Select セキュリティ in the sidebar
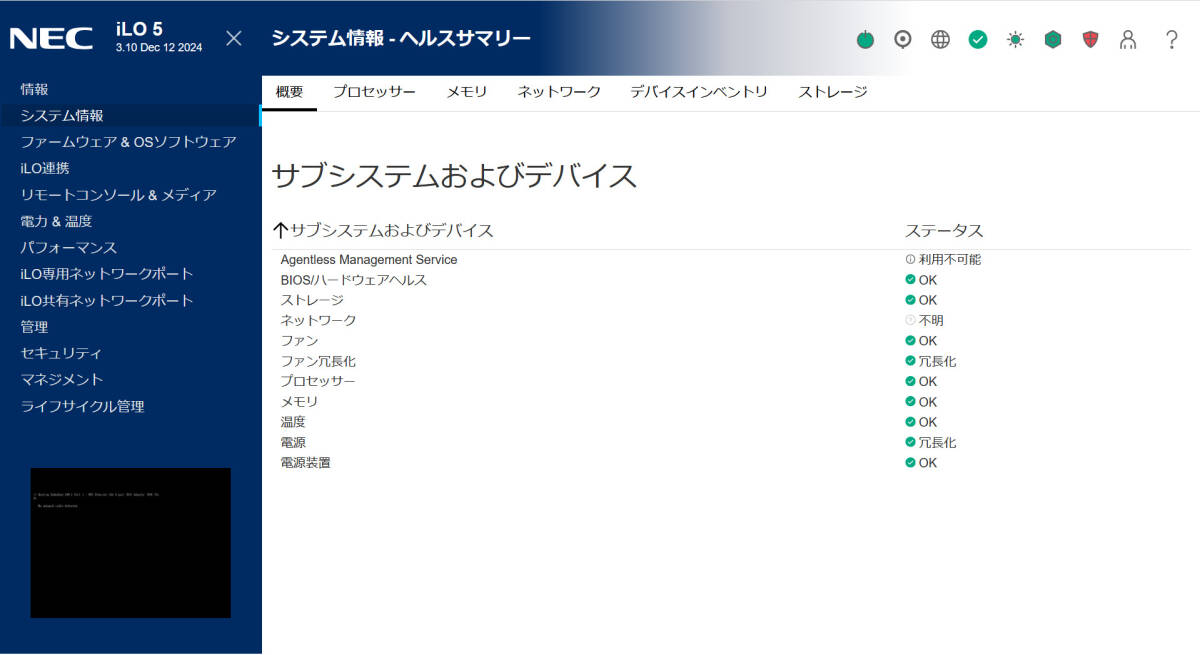This screenshot has height=655, width=1200. pyautogui.click(x=61, y=353)
